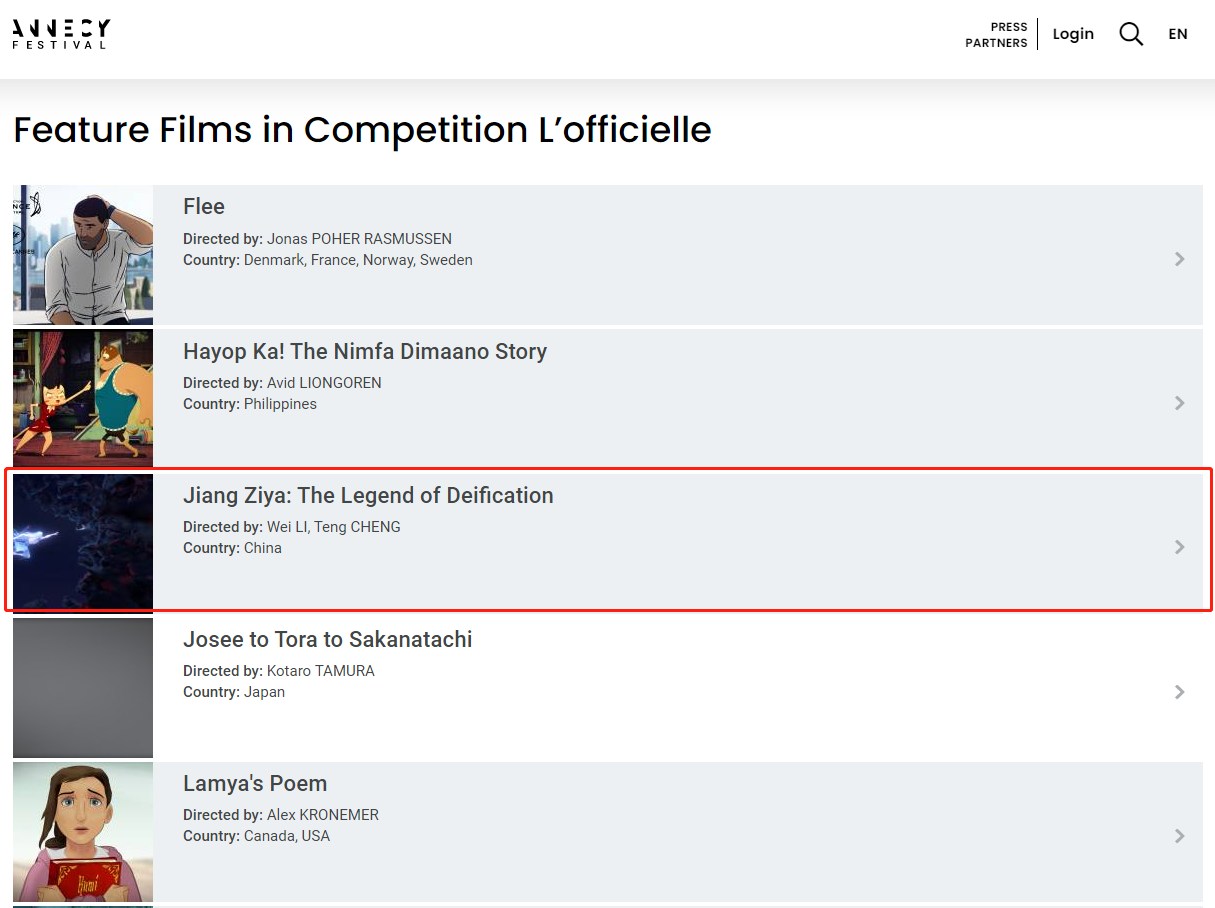Open the Flee film title
The image size is (1215, 908).
click(204, 207)
